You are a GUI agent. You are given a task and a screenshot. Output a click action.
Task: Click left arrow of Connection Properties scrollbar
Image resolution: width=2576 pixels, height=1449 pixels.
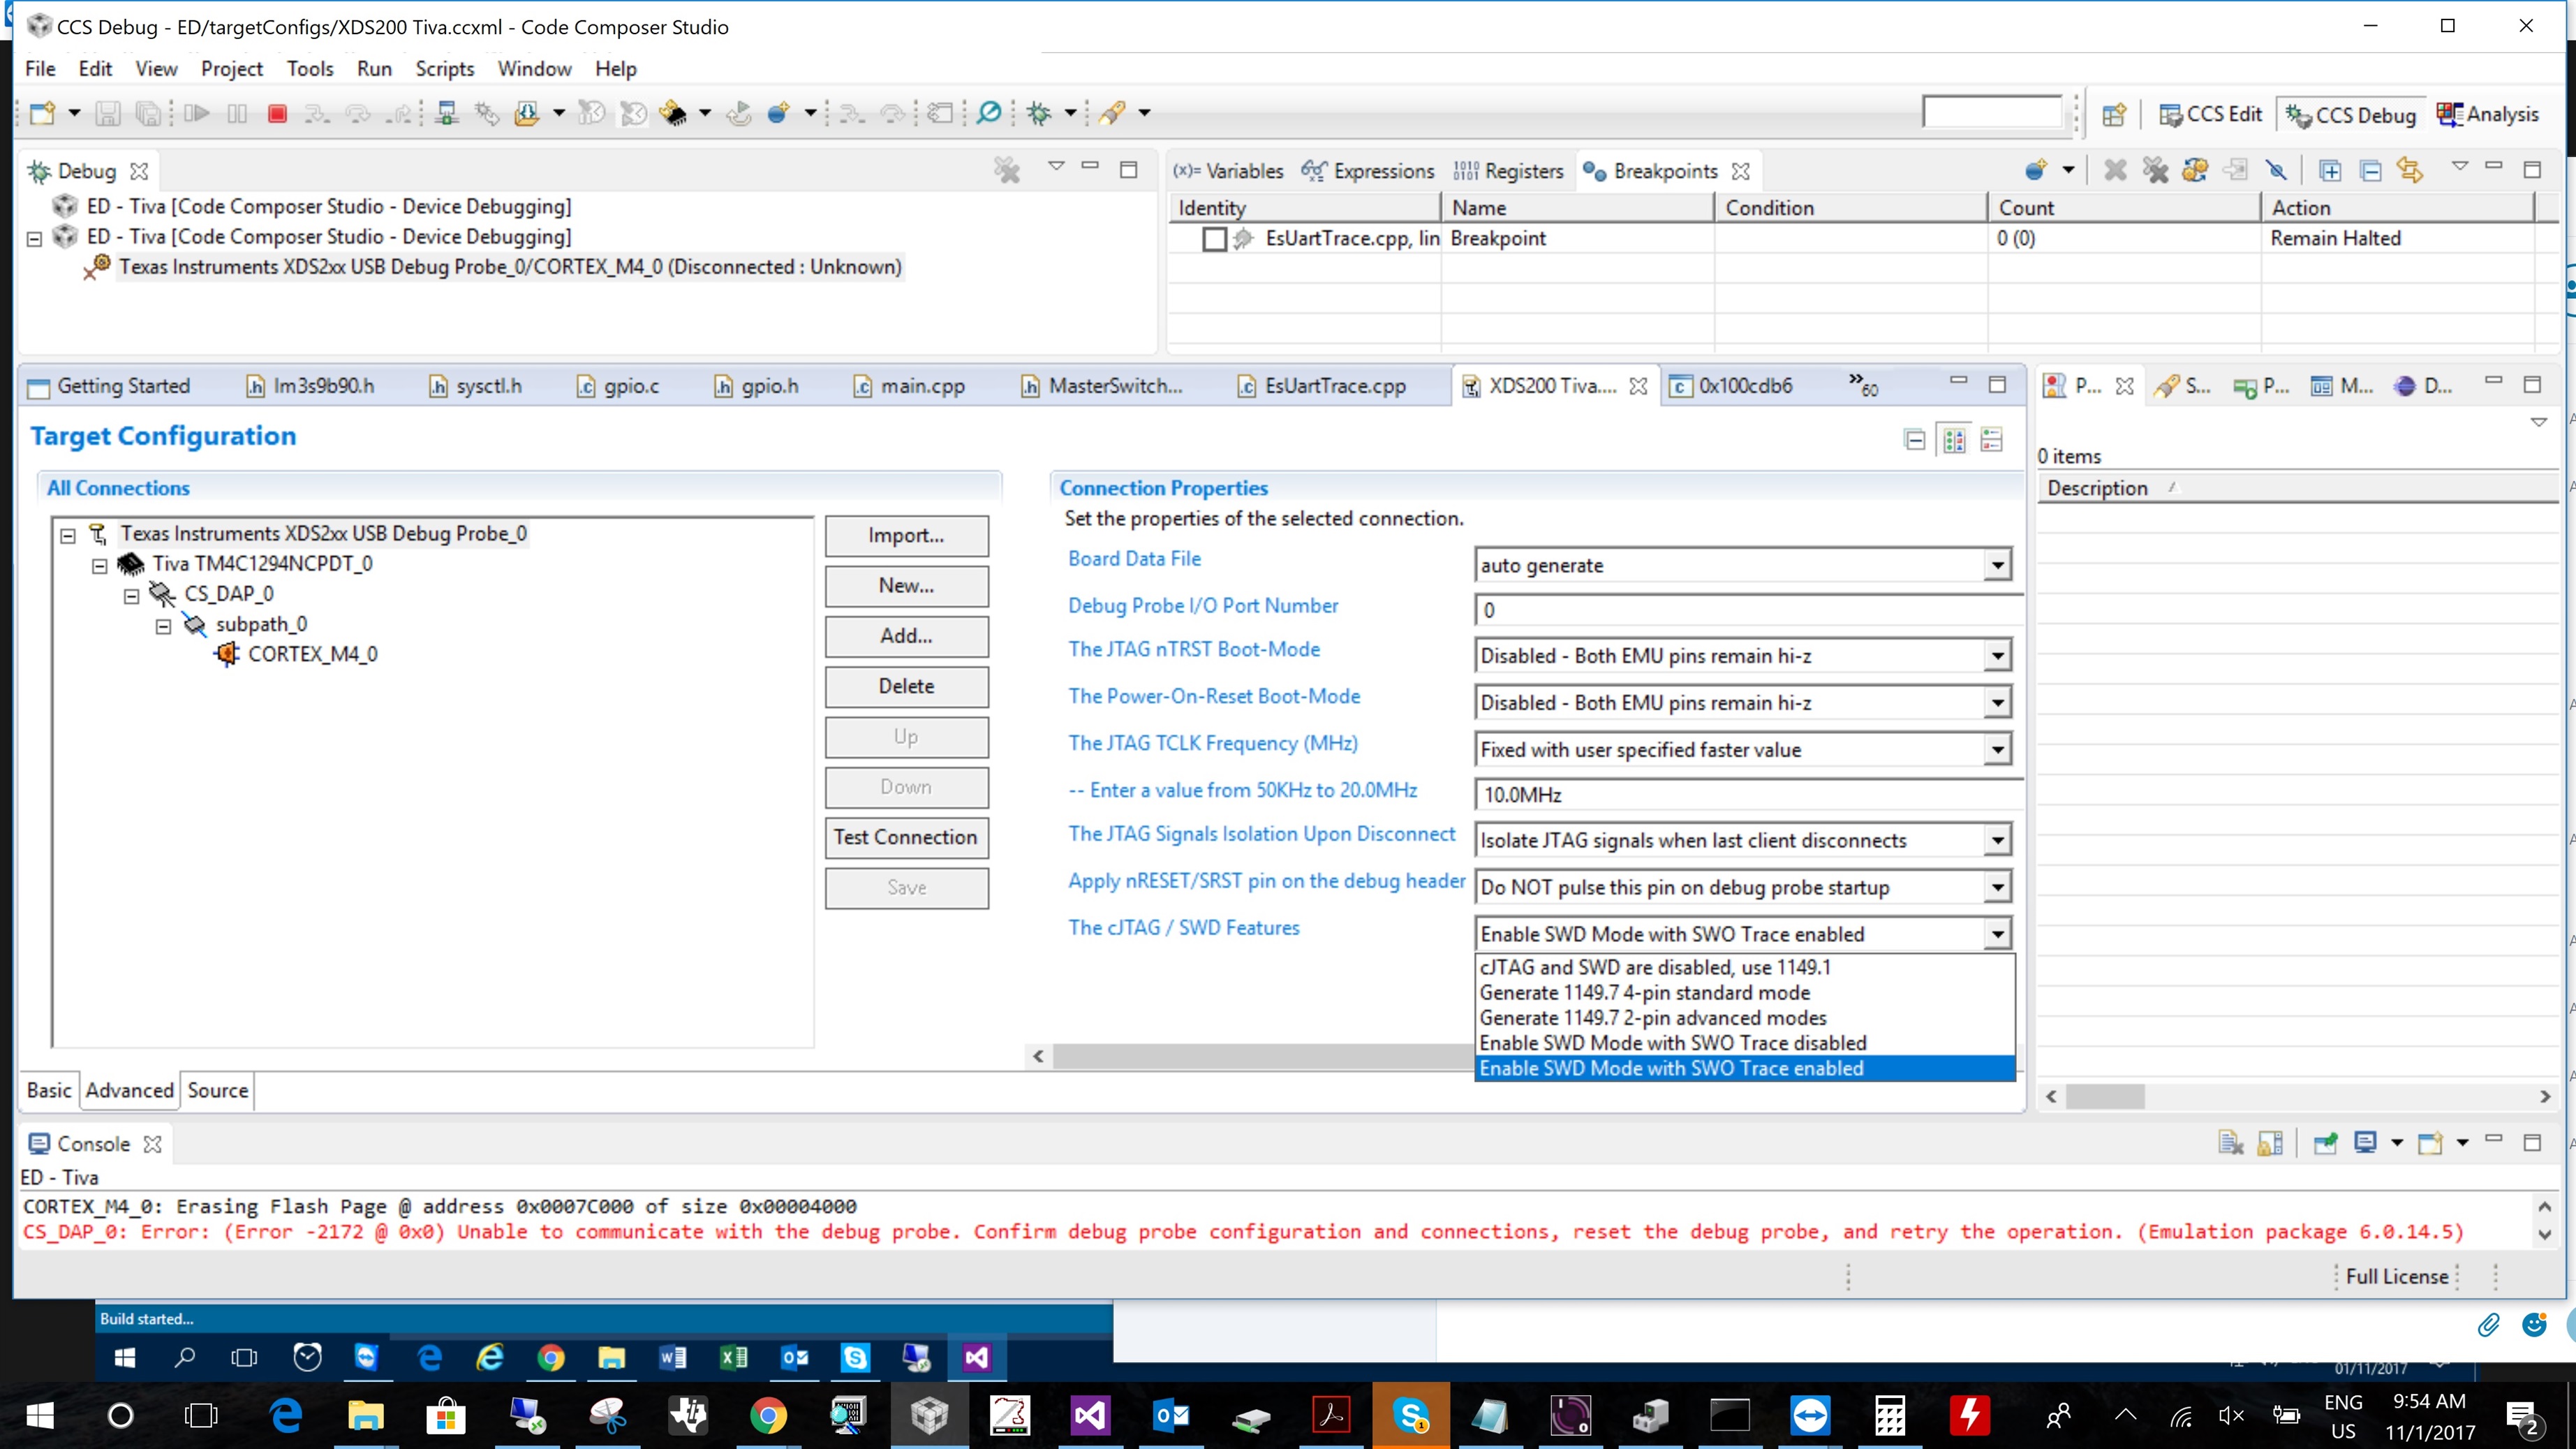pos(1039,1056)
